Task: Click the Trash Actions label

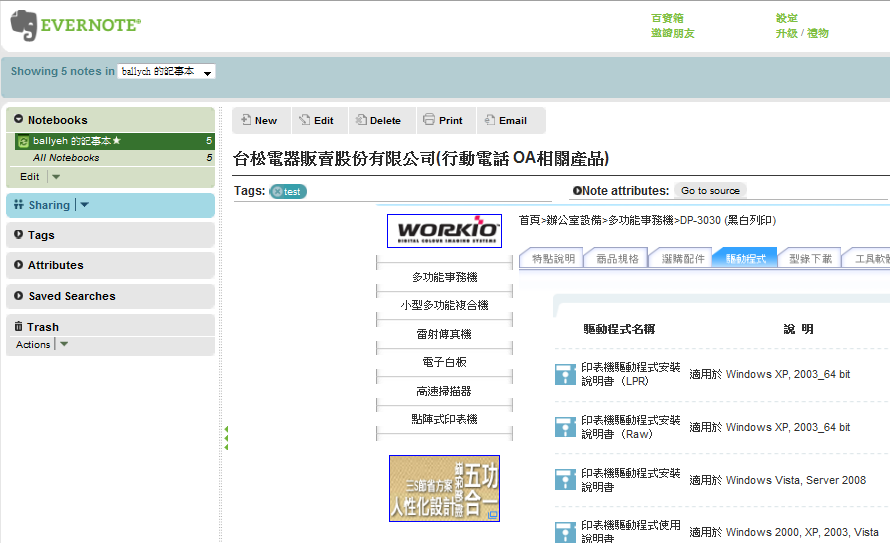Action: tap(33, 344)
